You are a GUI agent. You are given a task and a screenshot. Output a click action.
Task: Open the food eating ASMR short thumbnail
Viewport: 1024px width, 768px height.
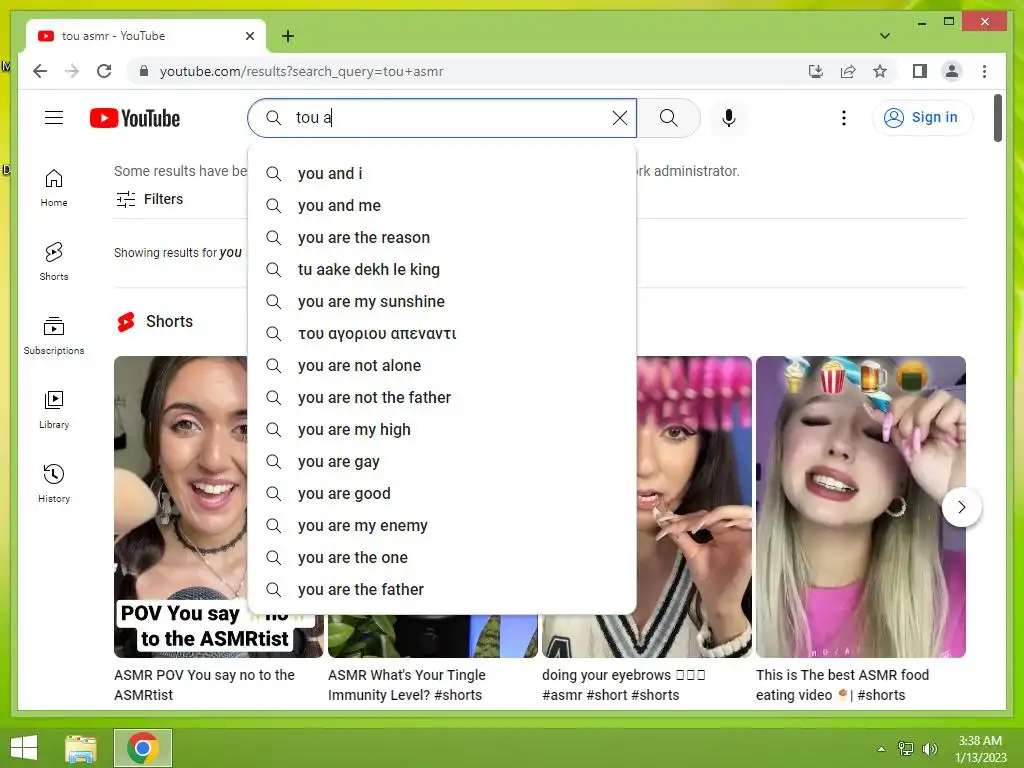point(861,507)
